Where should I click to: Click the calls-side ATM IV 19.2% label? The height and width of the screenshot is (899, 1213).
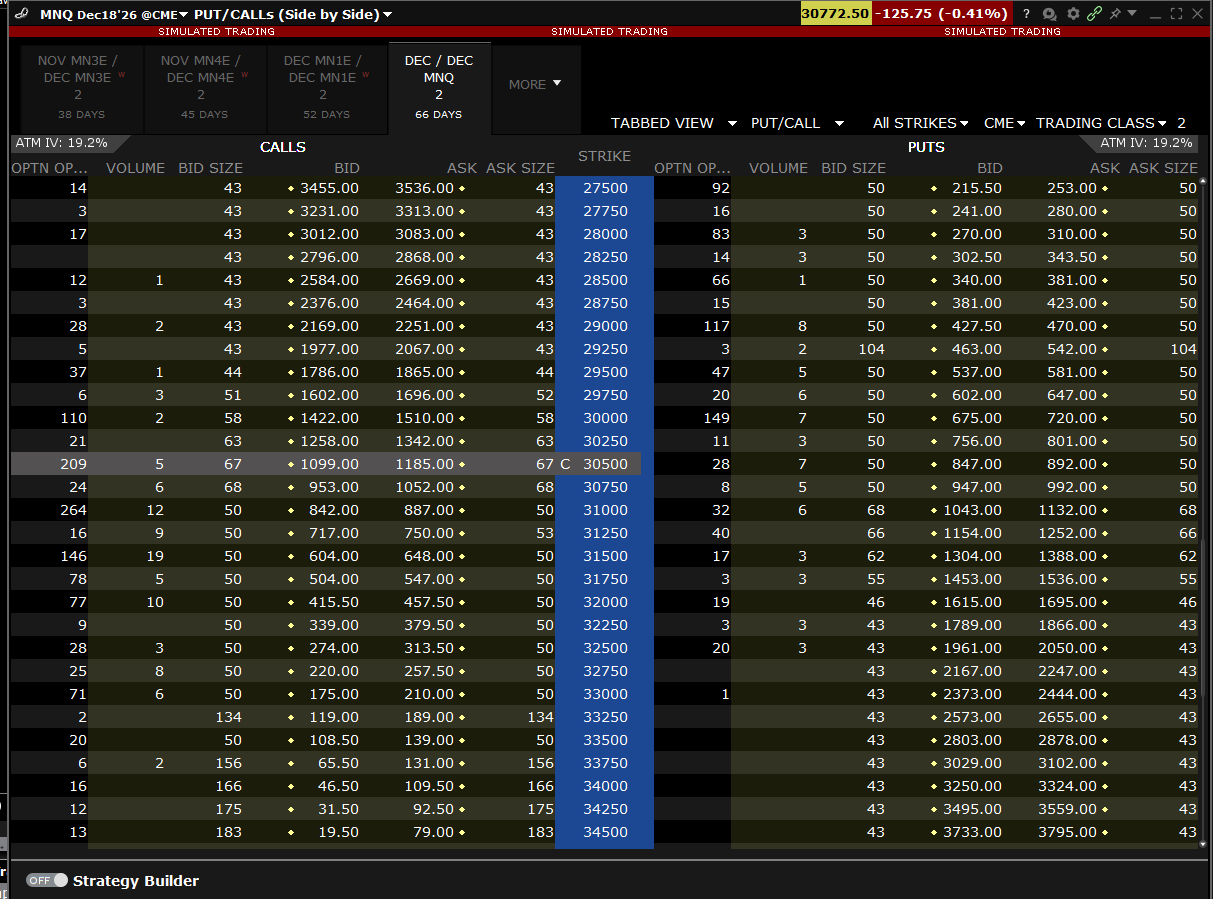tap(61, 143)
